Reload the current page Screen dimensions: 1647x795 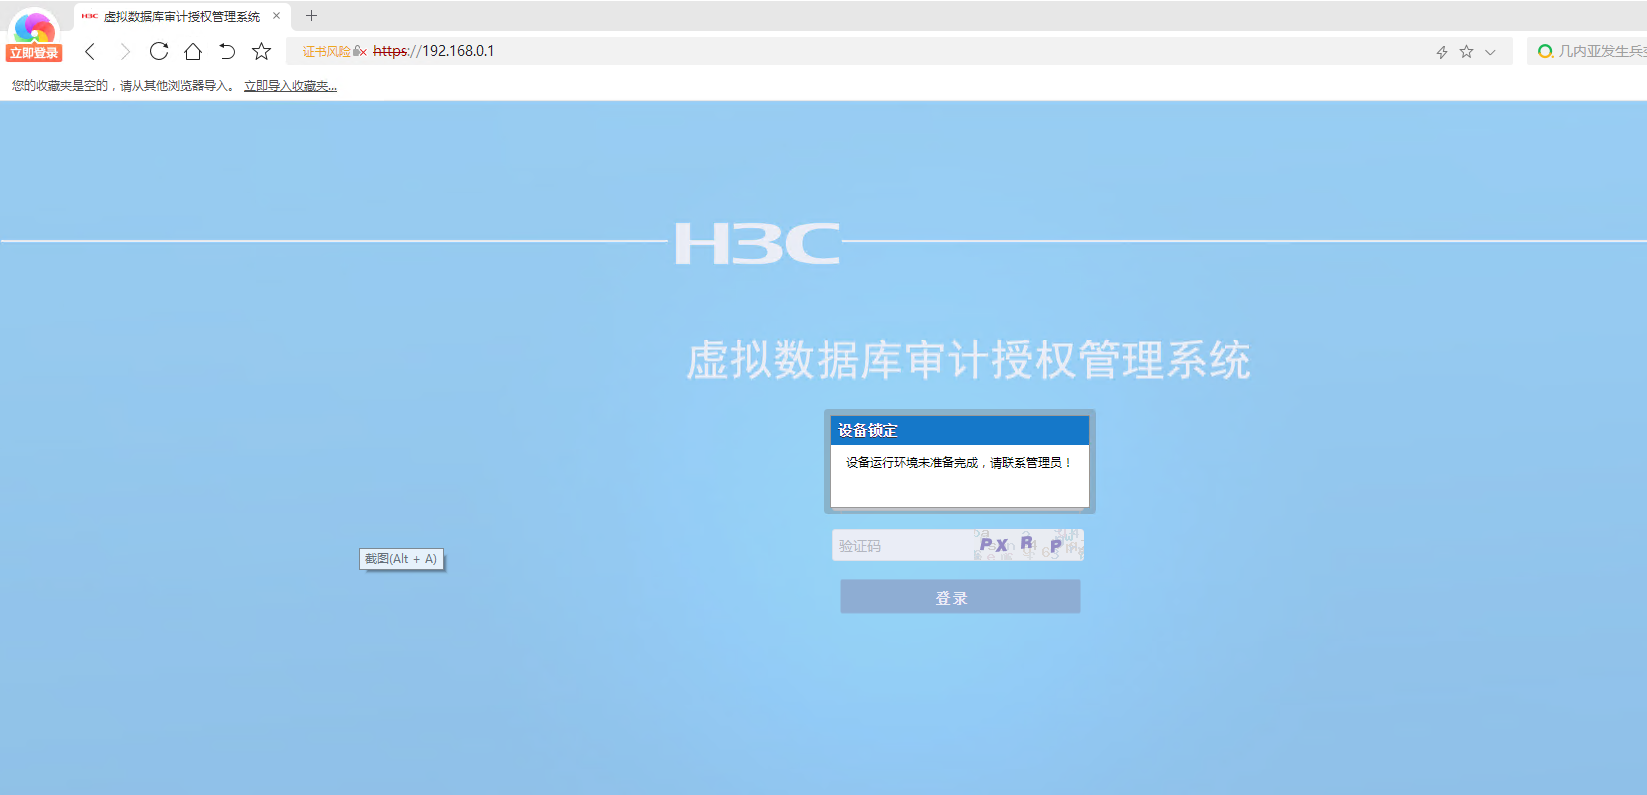[159, 51]
